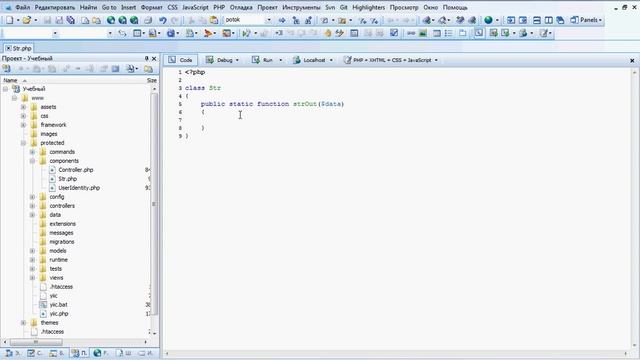
Task: Select the controllers folder
Action: pyautogui.click(x=62, y=206)
